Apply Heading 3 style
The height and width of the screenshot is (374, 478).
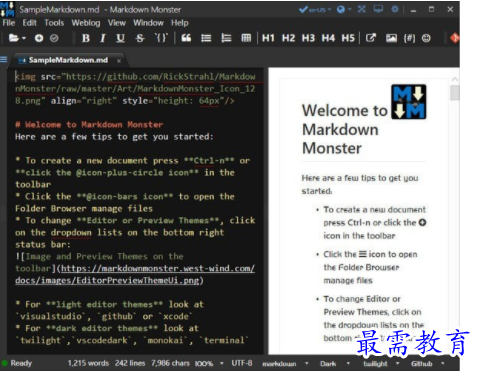pos(308,38)
